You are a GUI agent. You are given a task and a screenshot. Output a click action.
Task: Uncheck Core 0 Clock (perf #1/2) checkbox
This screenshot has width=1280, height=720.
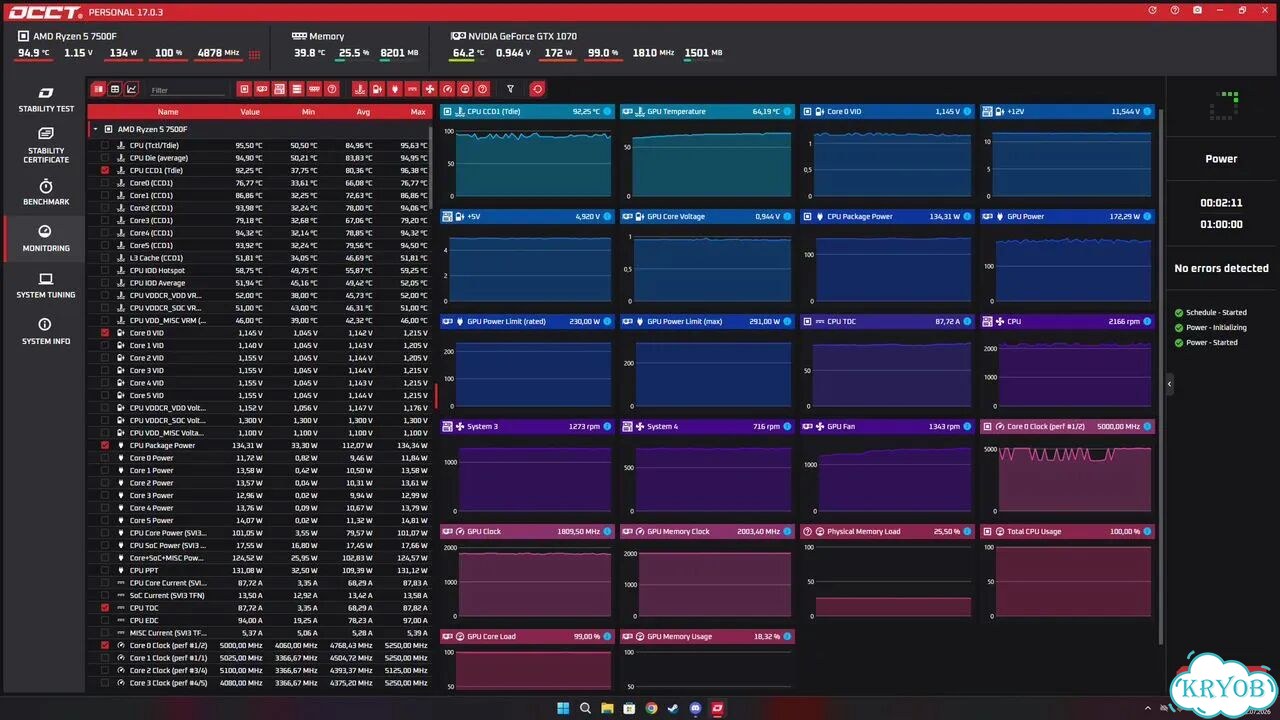point(105,646)
